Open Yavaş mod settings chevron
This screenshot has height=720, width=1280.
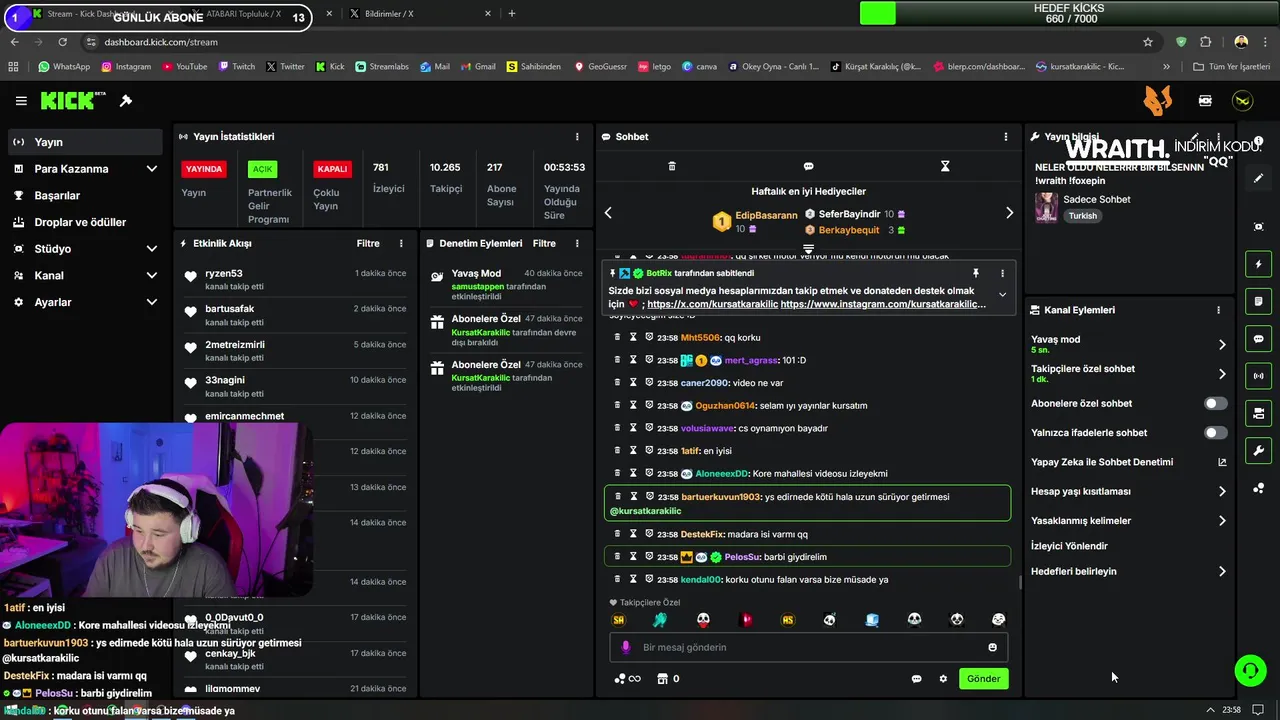click(x=1222, y=344)
